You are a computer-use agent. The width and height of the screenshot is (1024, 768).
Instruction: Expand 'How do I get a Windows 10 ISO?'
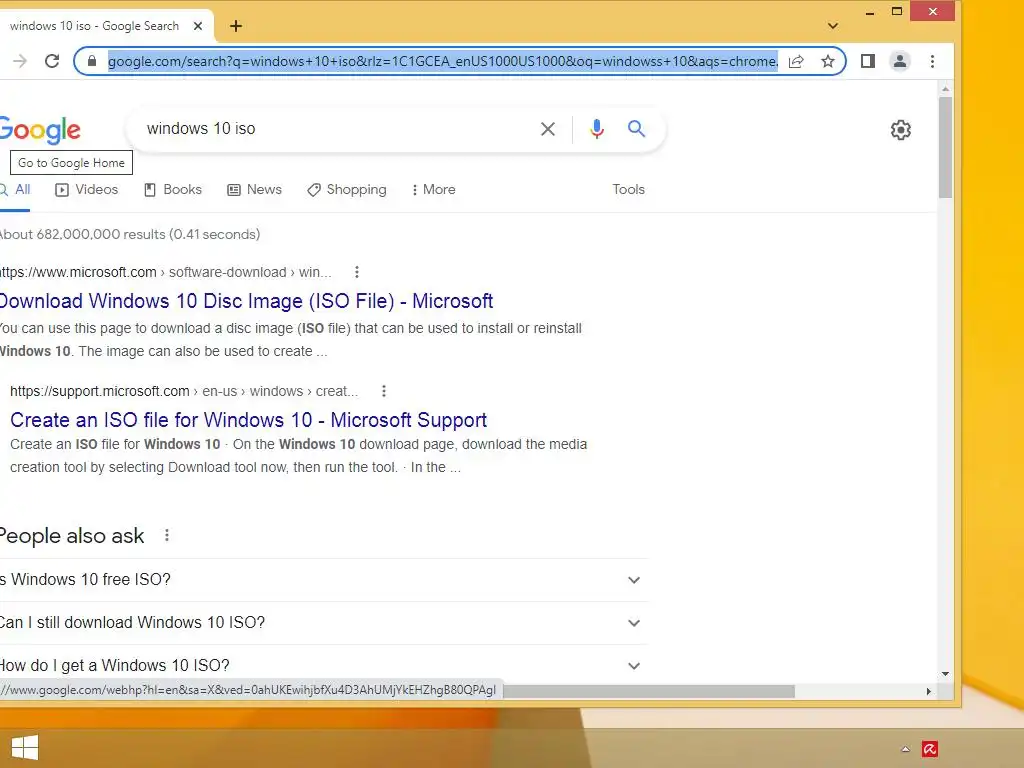click(323, 665)
